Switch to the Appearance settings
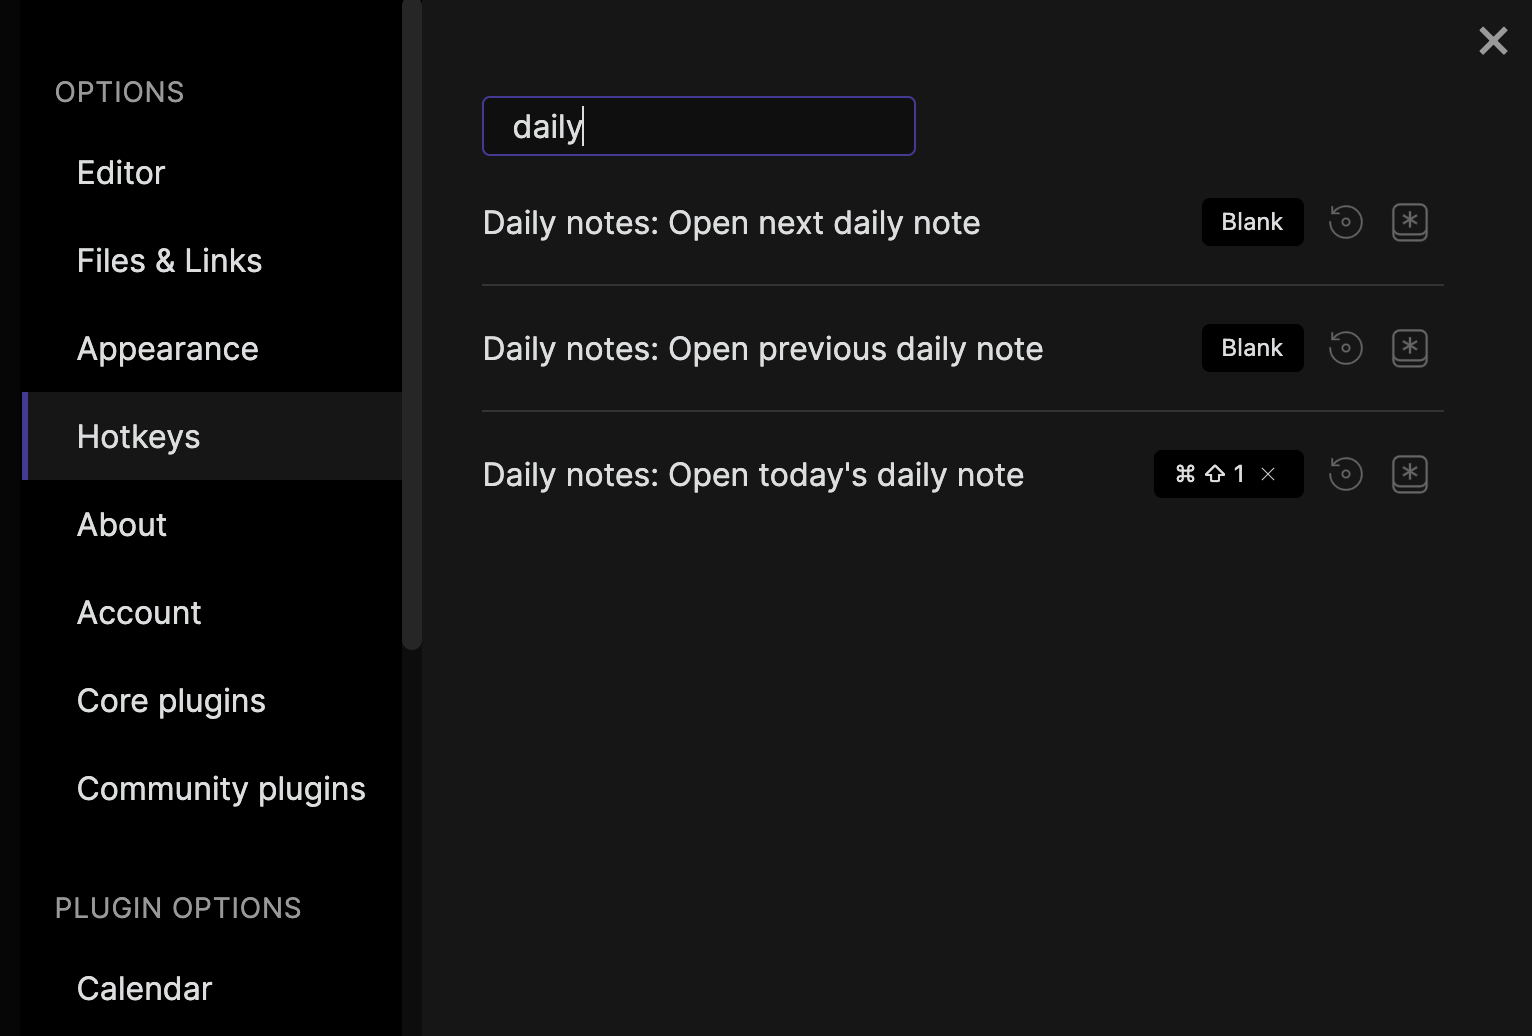The image size is (1532, 1036). [167, 349]
